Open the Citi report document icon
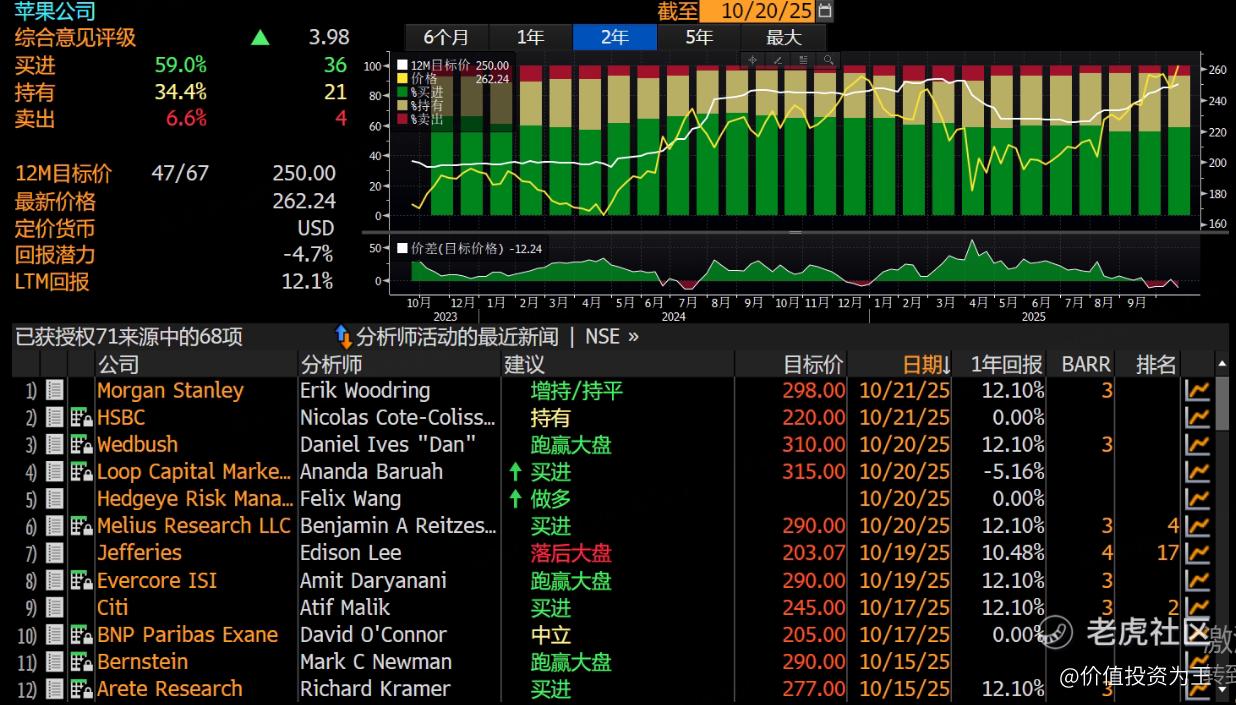The width and height of the screenshot is (1236, 705). [55, 607]
